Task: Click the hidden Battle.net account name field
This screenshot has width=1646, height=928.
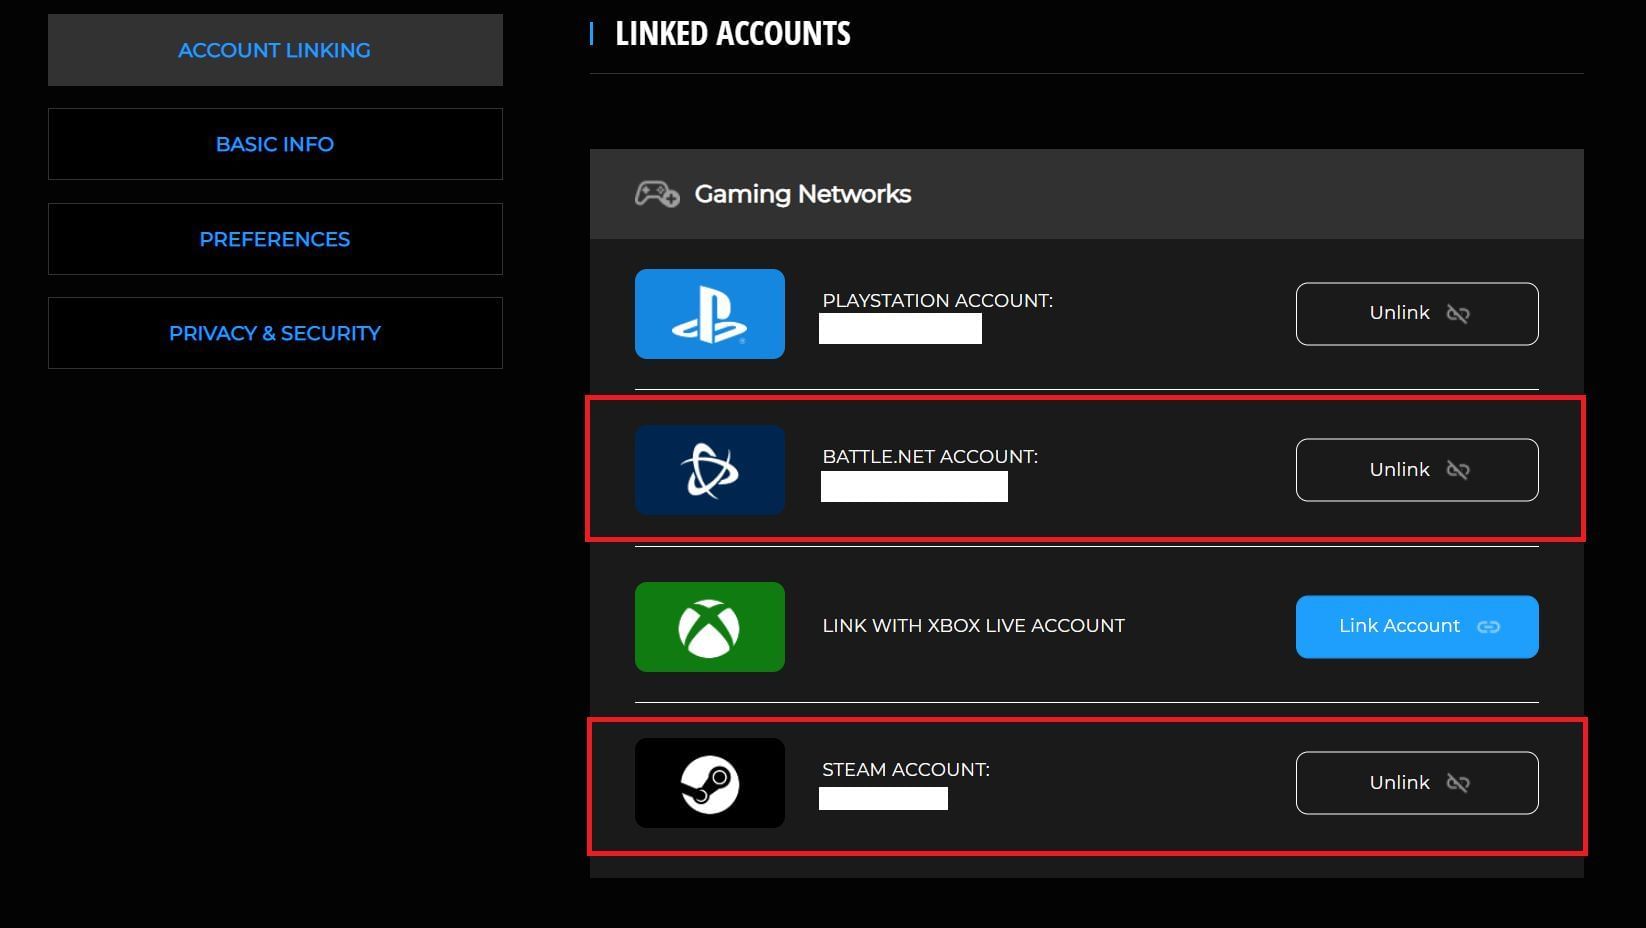Action: [x=913, y=486]
